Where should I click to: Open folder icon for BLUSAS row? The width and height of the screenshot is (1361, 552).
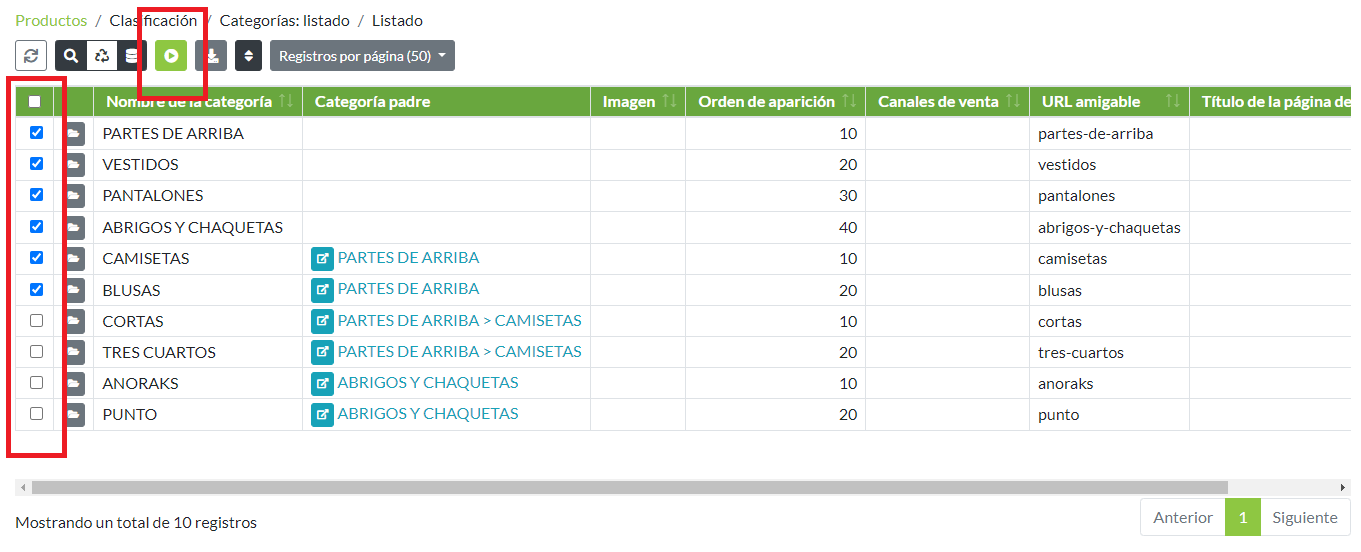[x=74, y=291]
